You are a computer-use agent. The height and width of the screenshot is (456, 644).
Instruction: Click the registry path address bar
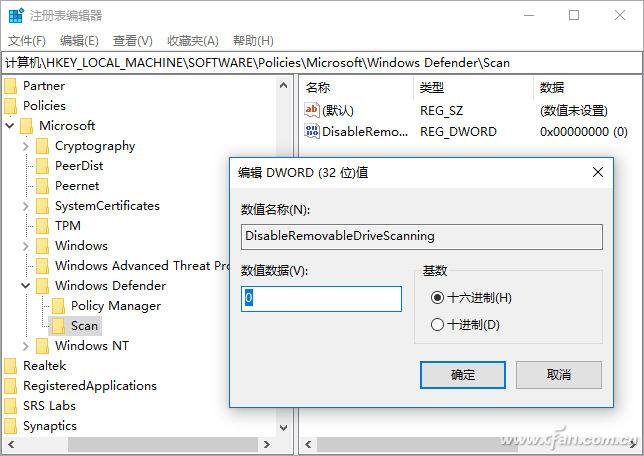[x=322, y=62]
